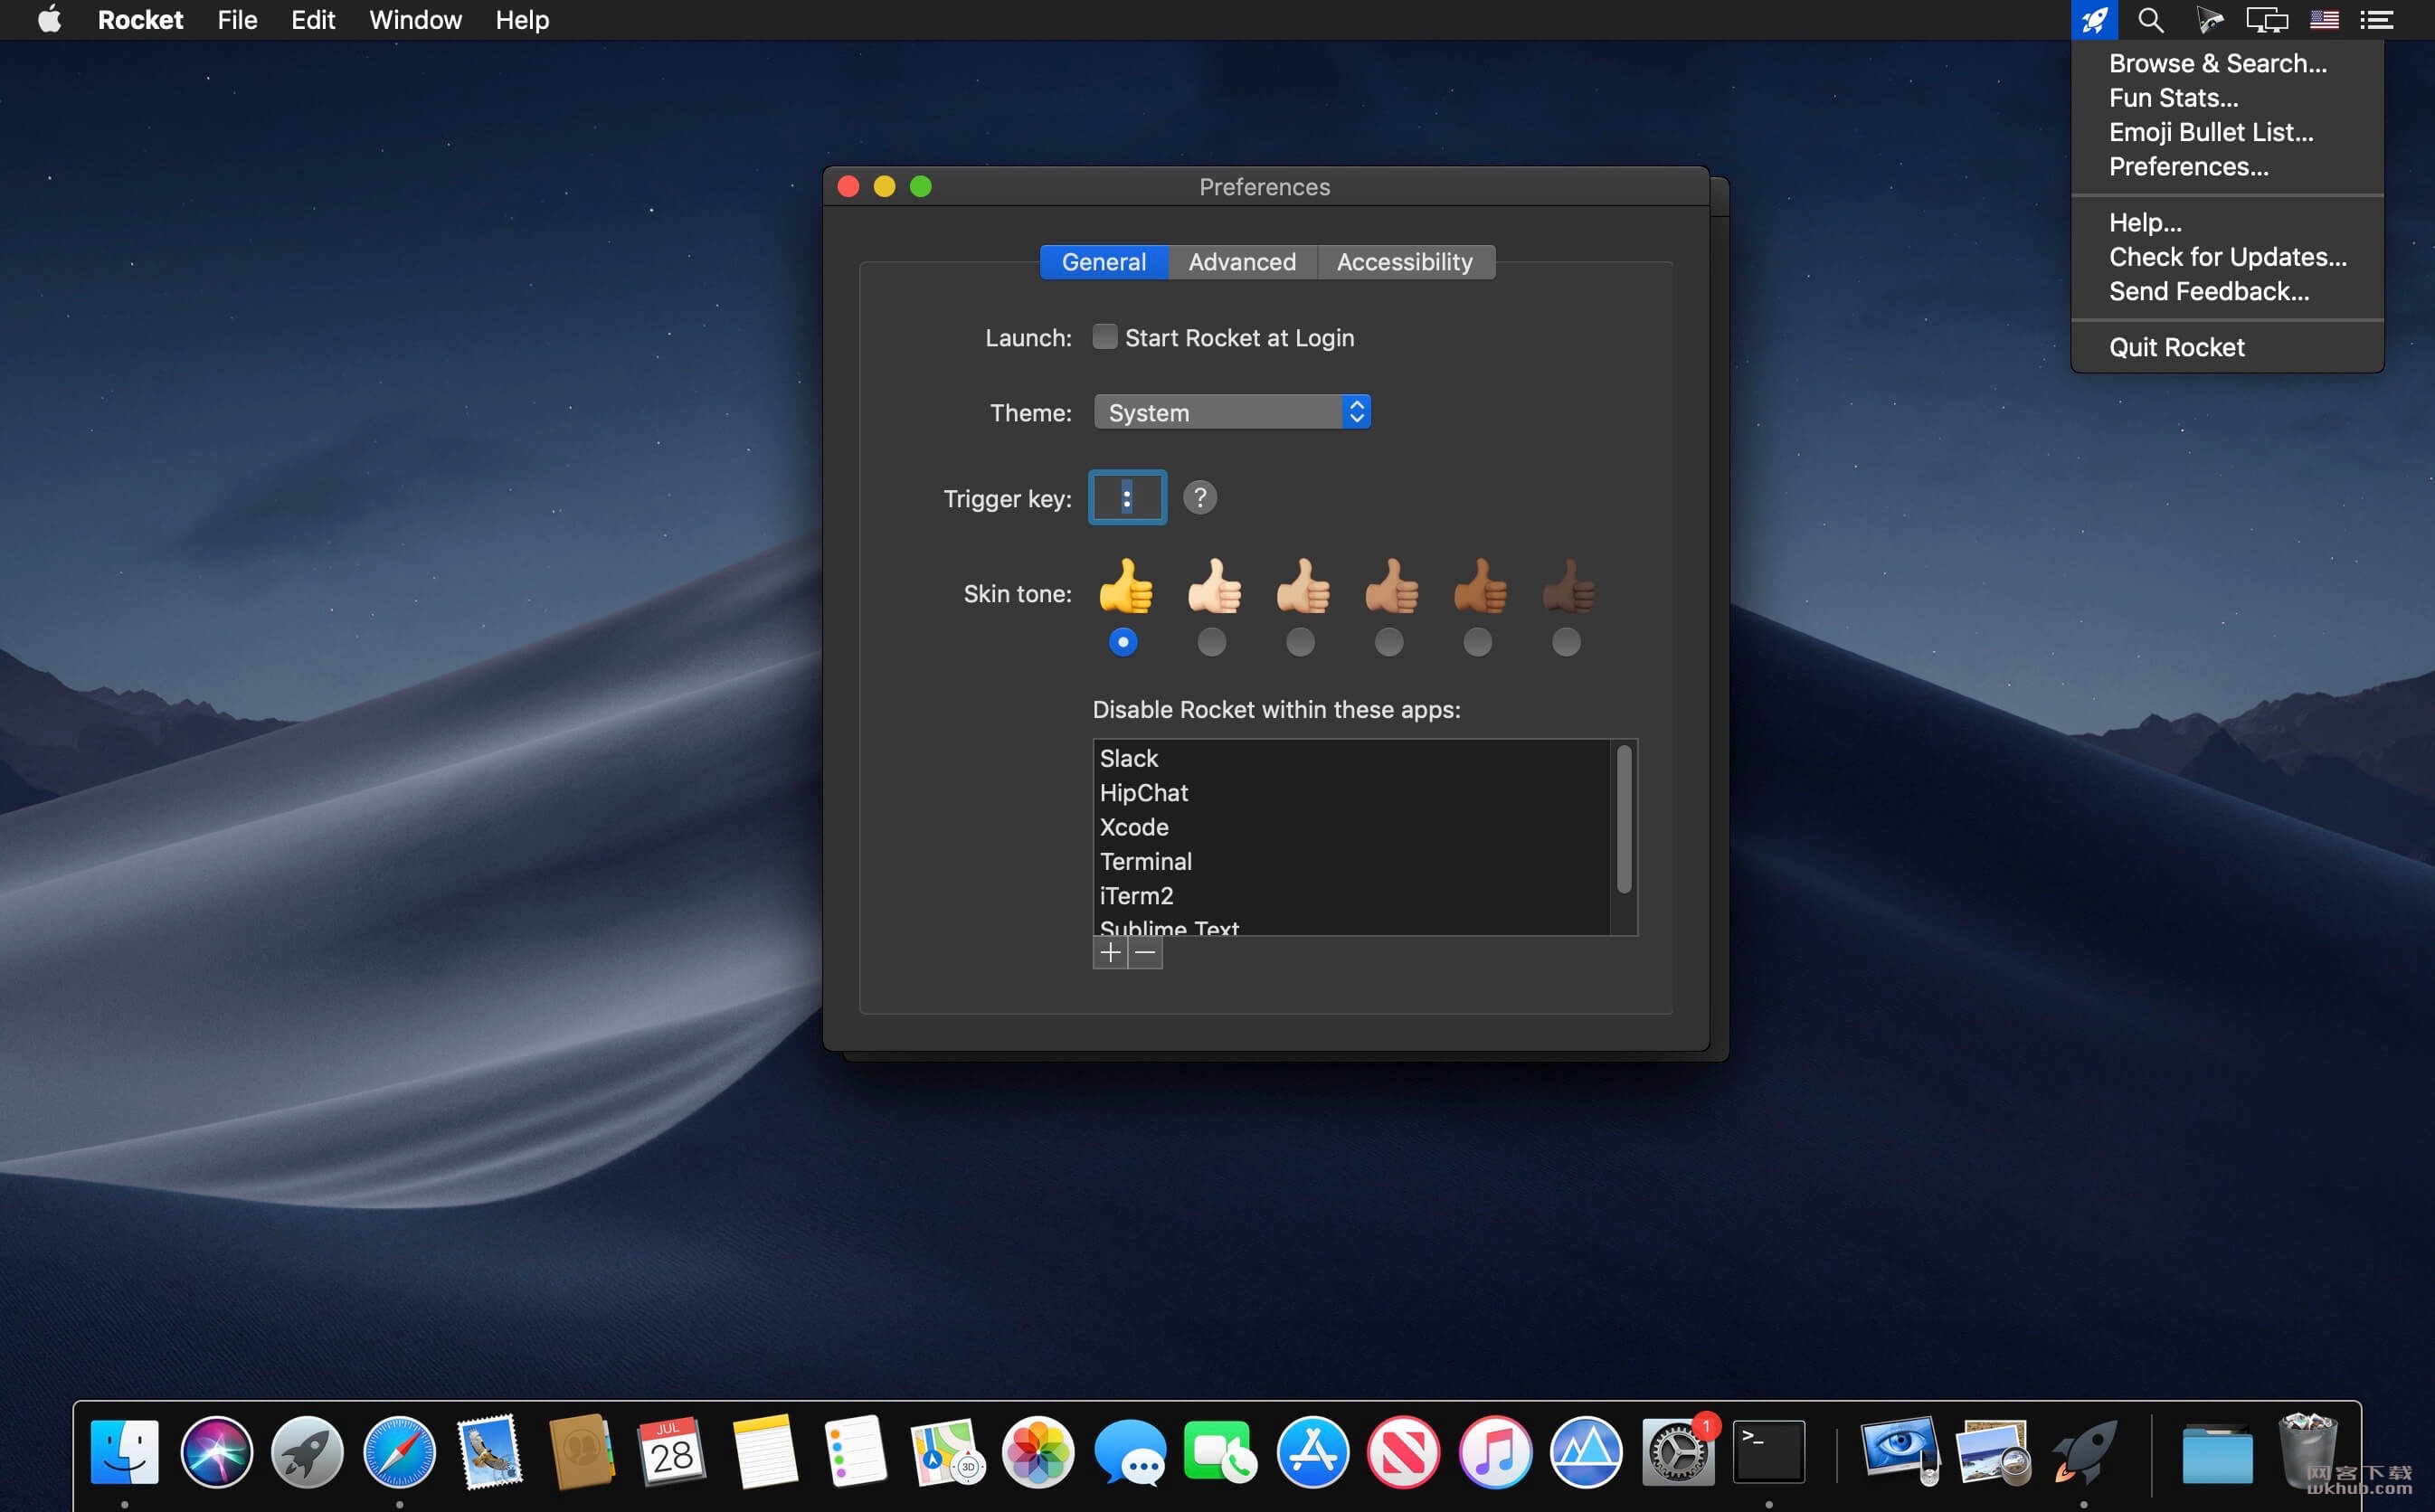
Task: Open Calendar showing 28 in Dock
Action: click(672, 1452)
